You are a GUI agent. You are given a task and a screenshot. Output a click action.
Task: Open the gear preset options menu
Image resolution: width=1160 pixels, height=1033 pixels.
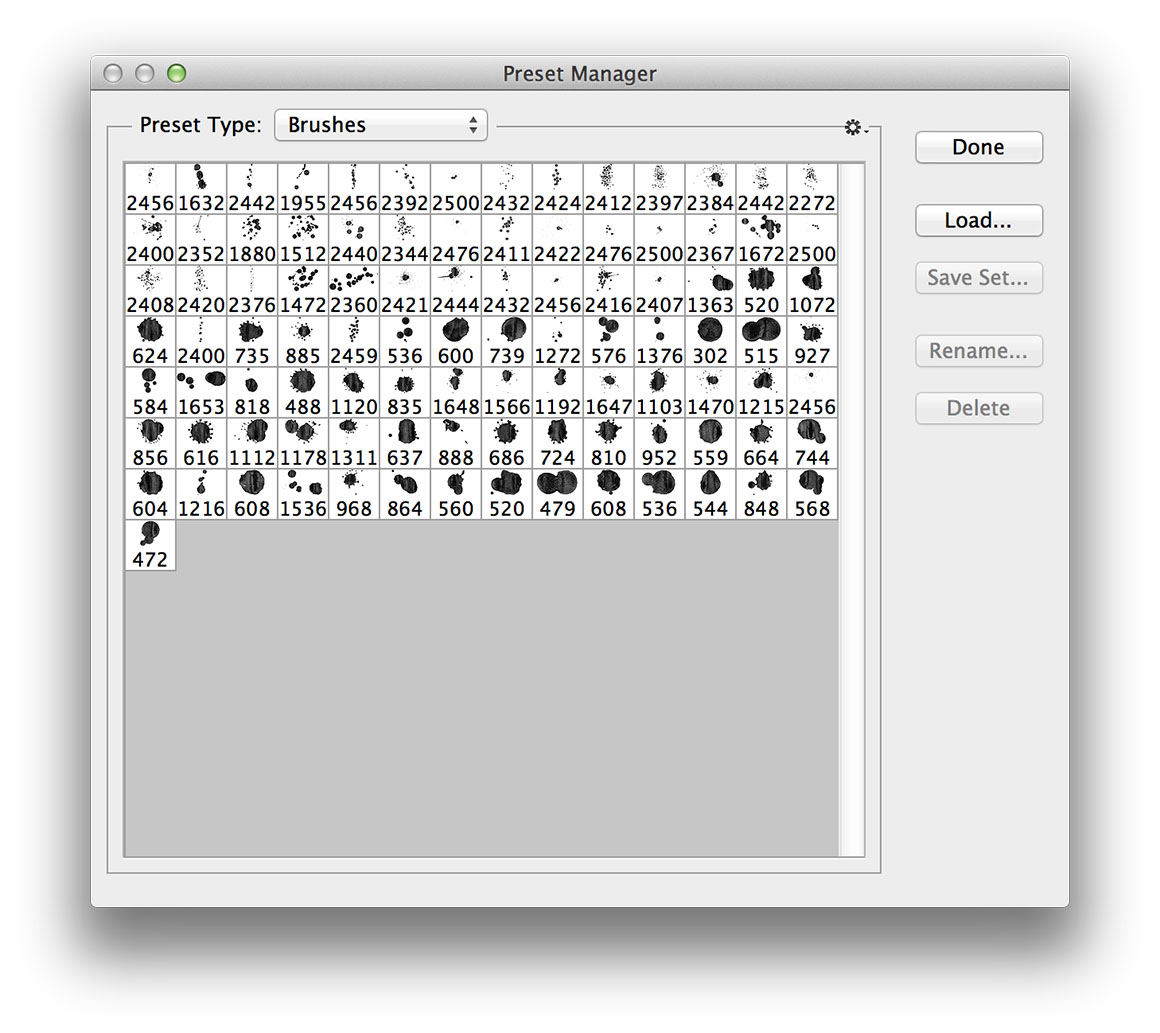(x=854, y=128)
